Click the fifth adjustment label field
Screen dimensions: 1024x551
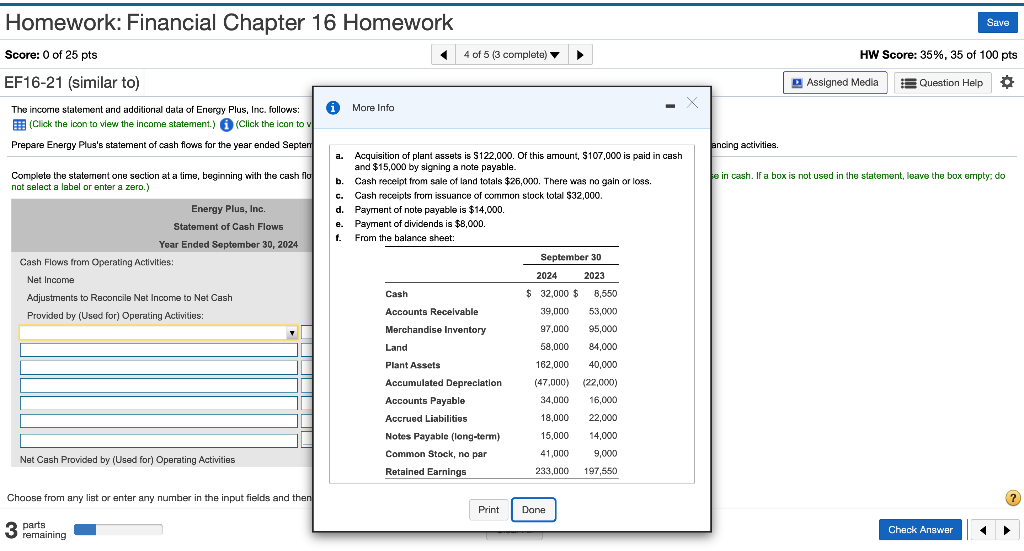click(159, 403)
